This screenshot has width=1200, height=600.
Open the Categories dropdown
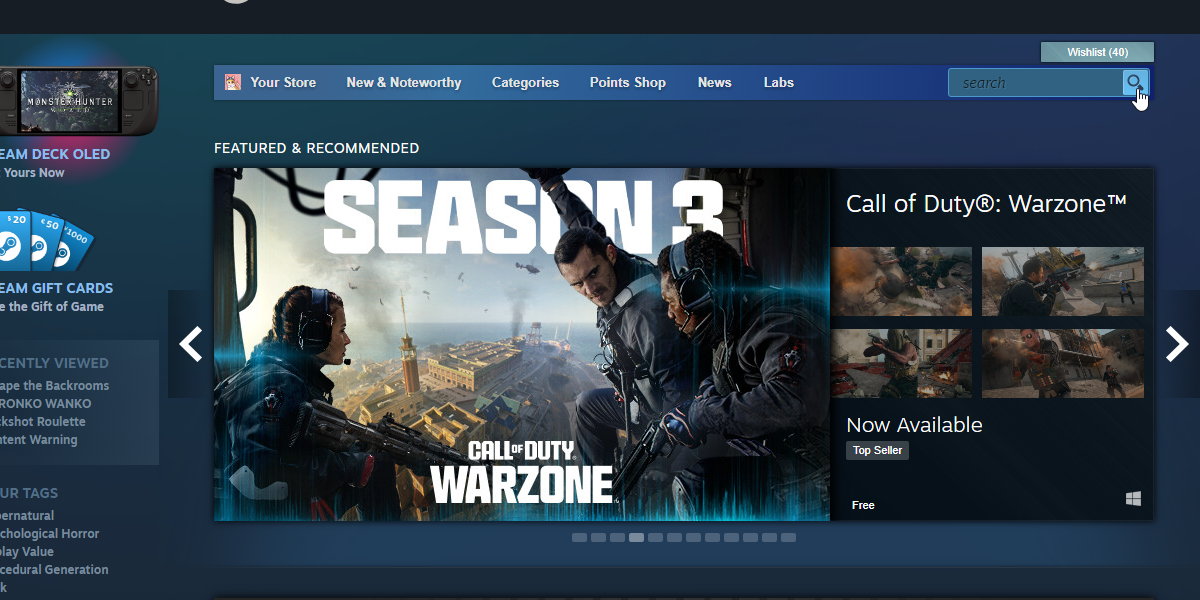click(525, 83)
